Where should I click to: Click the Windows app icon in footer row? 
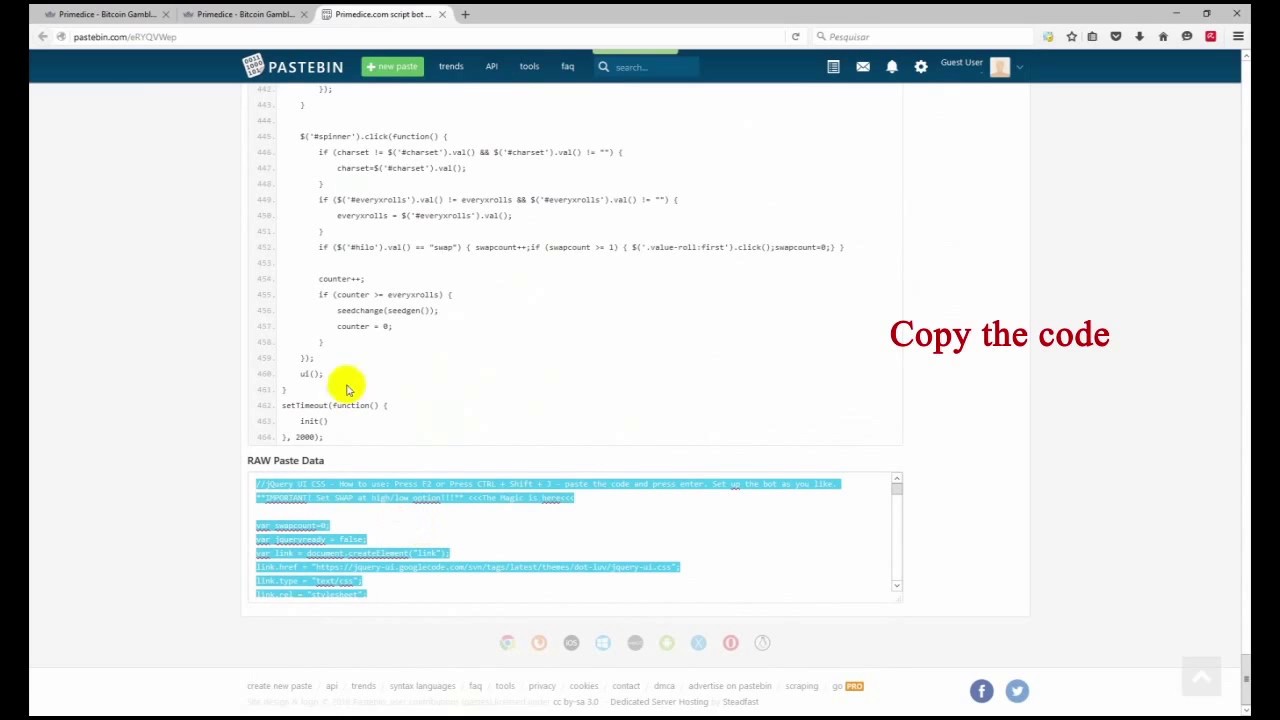603,643
